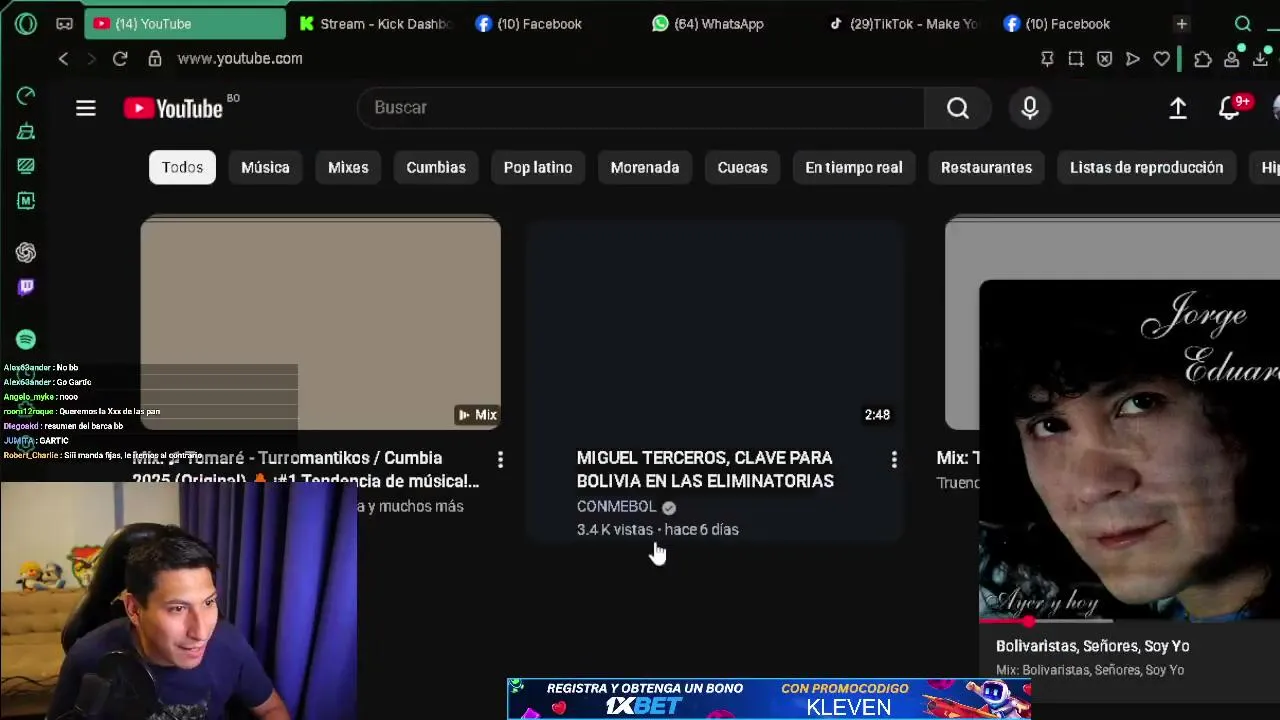
Task: Open ChatGPT from the sidebar
Action: [x=26, y=253]
